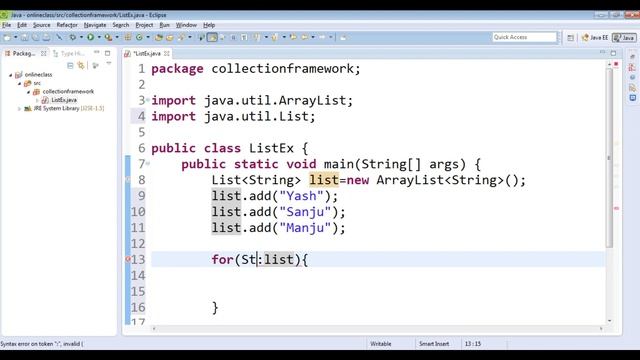Open the File menu
This screenshot has width=640, height=360.
click(7, 25)
